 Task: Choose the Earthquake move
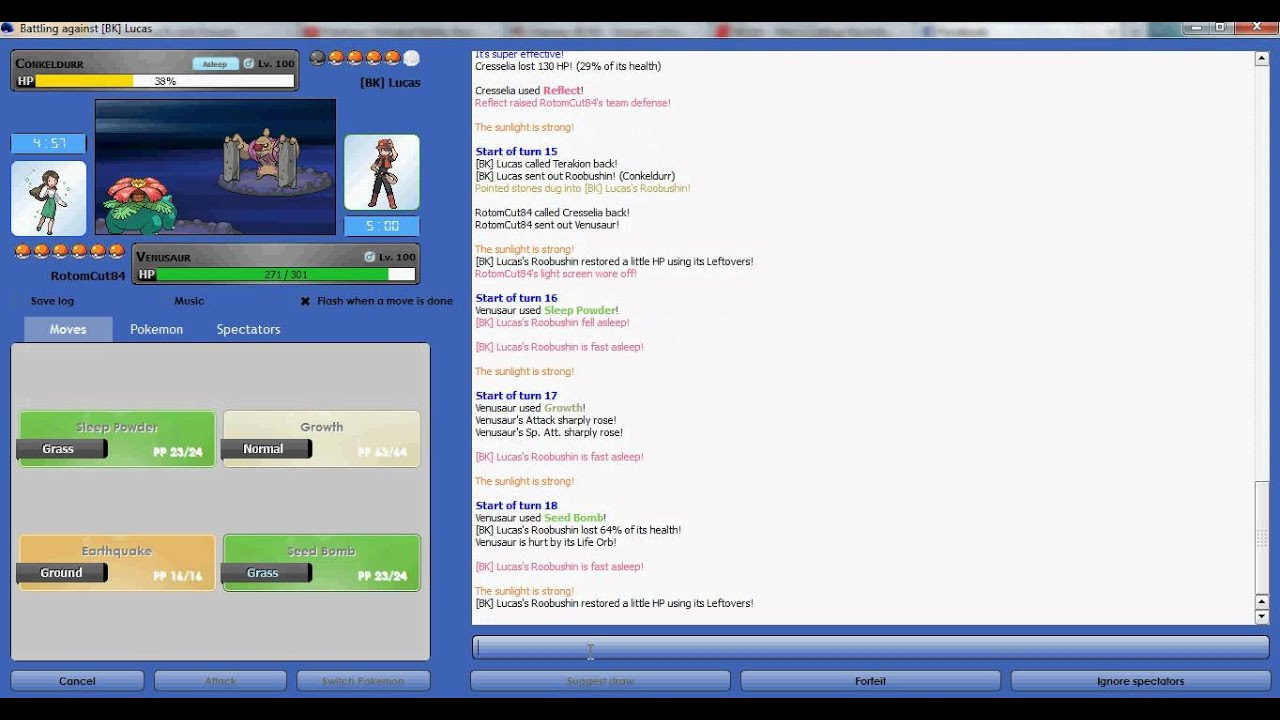pos(117,563)
